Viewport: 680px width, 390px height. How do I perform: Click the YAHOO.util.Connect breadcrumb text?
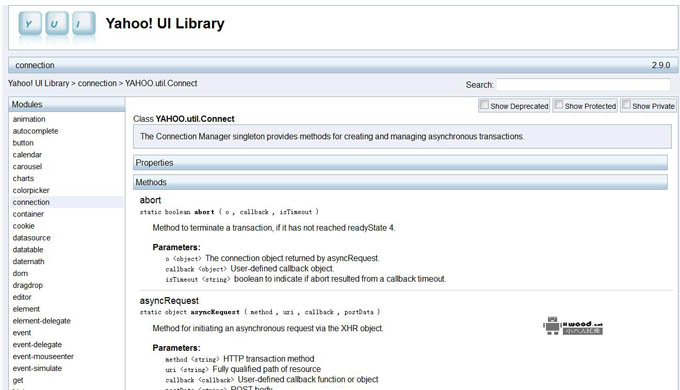pos(161,83)
